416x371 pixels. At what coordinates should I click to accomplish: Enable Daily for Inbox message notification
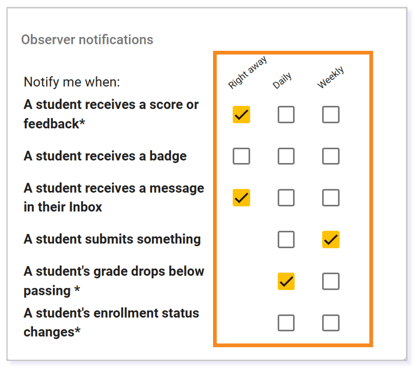click(286, 198)
